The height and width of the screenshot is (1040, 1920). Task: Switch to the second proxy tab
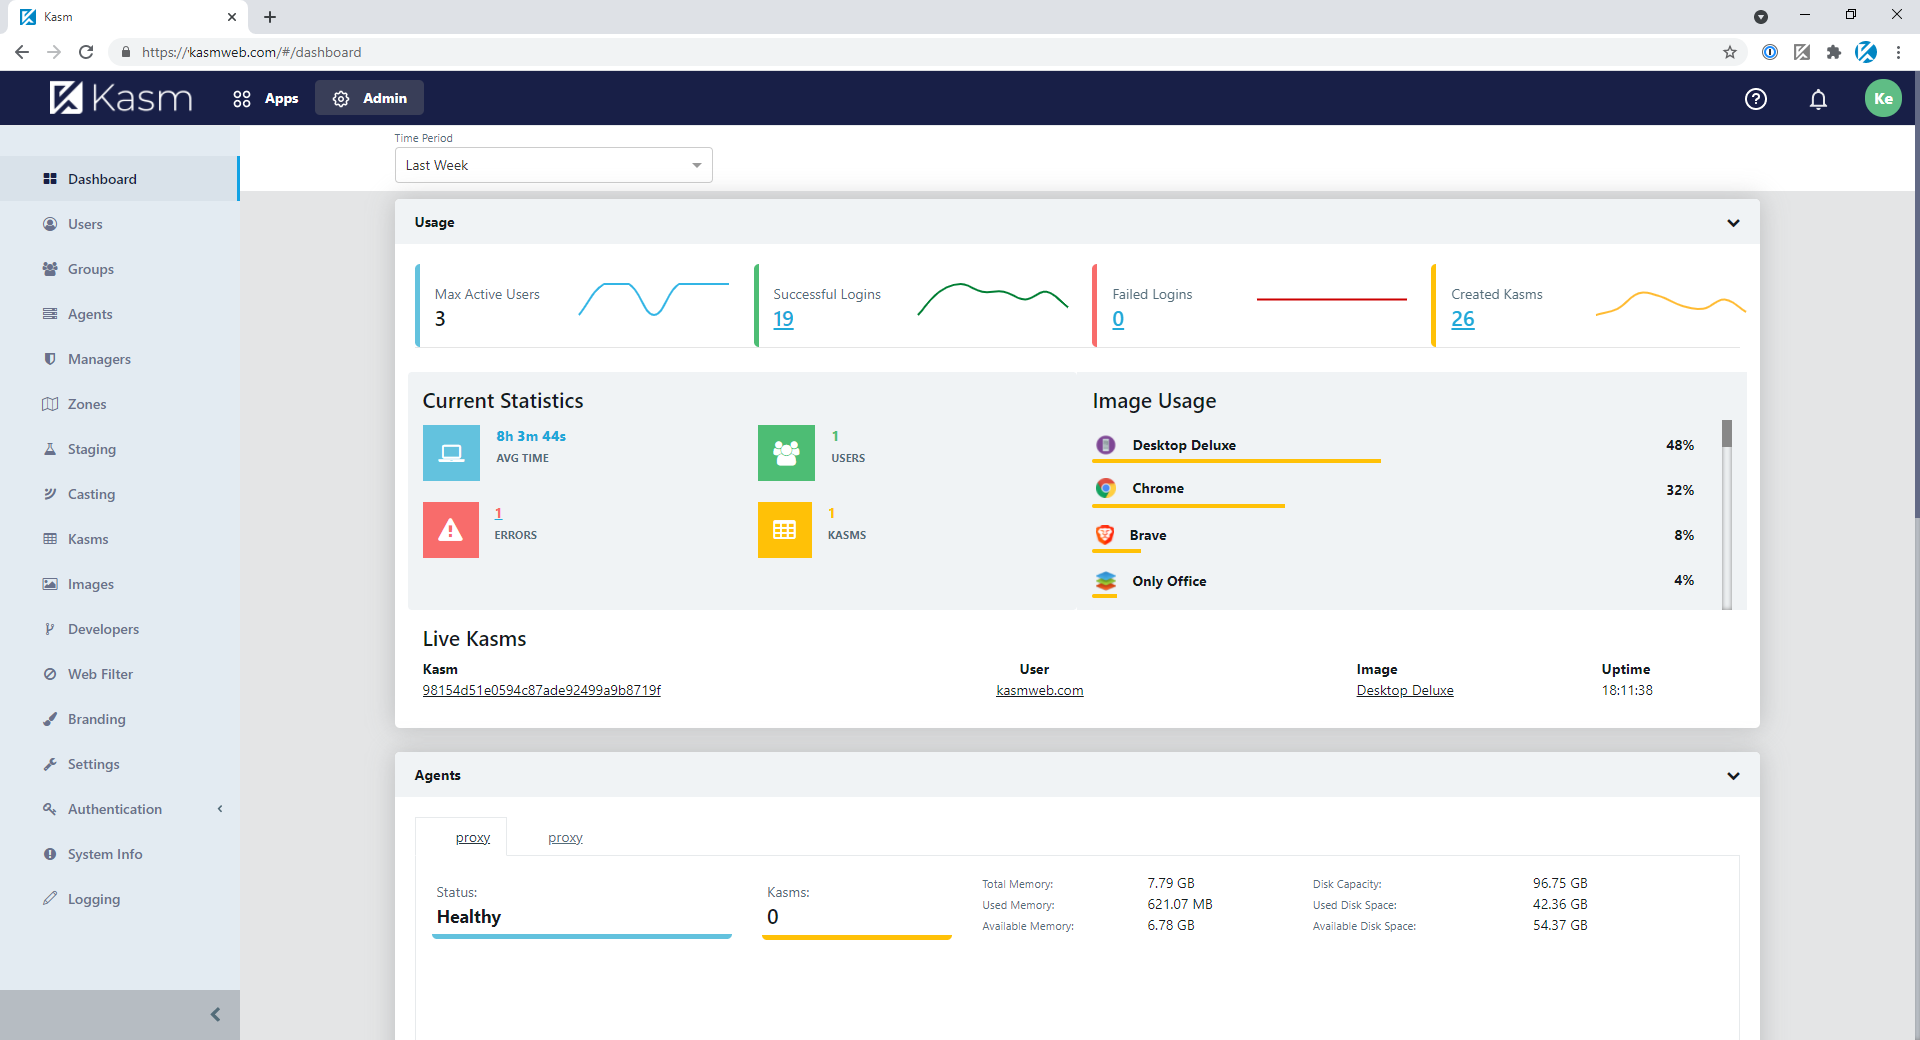[x=565, y=837]
